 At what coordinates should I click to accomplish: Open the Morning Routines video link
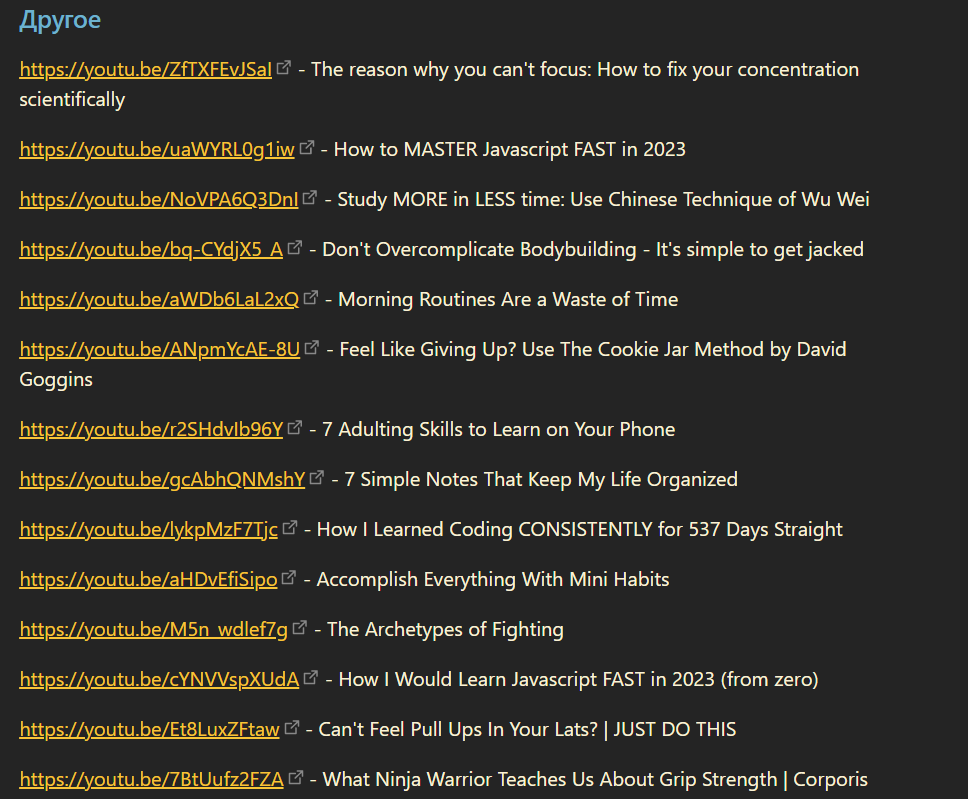159,300
